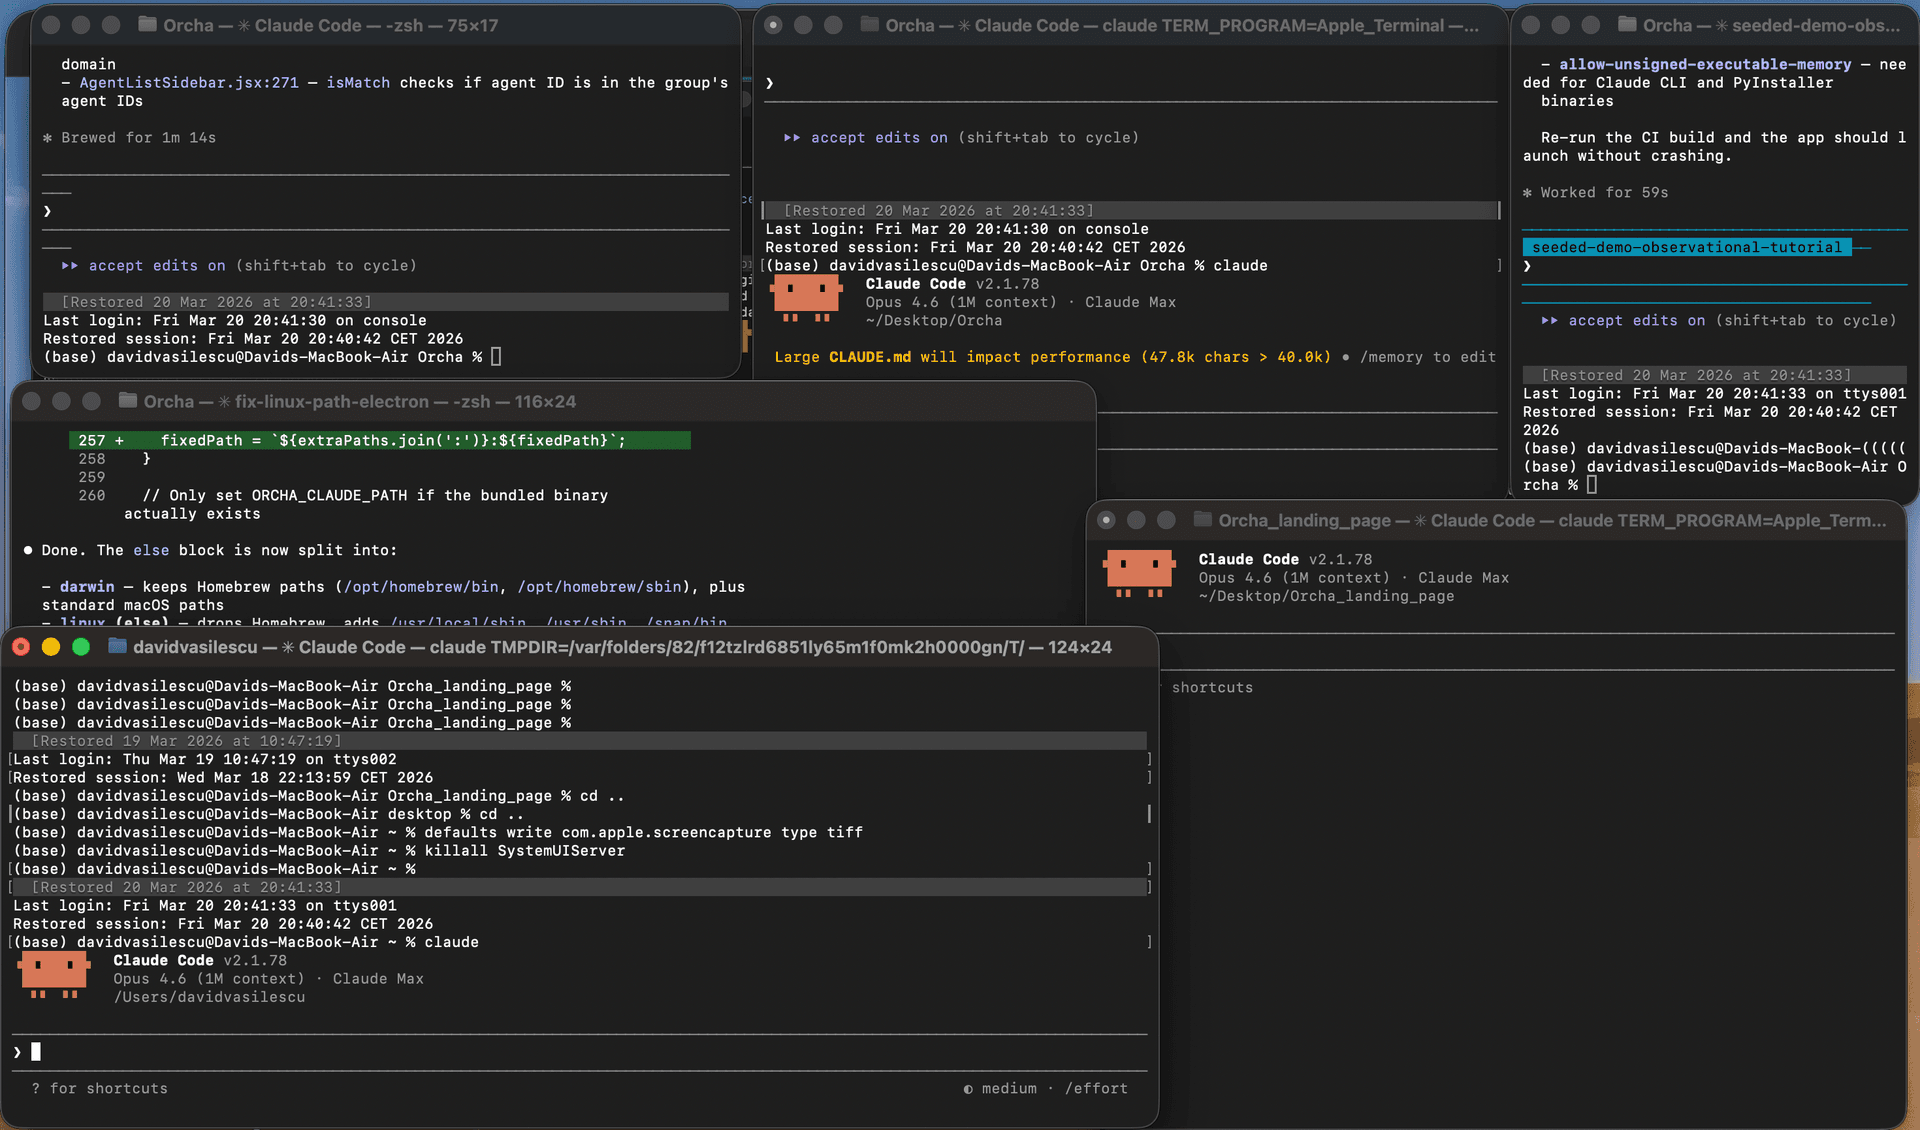The width and height of the screenshot is (1920, 1130).
Task: Click the folder icon in Orcha_landing_page title bar
Action: tap(1203, 520)
